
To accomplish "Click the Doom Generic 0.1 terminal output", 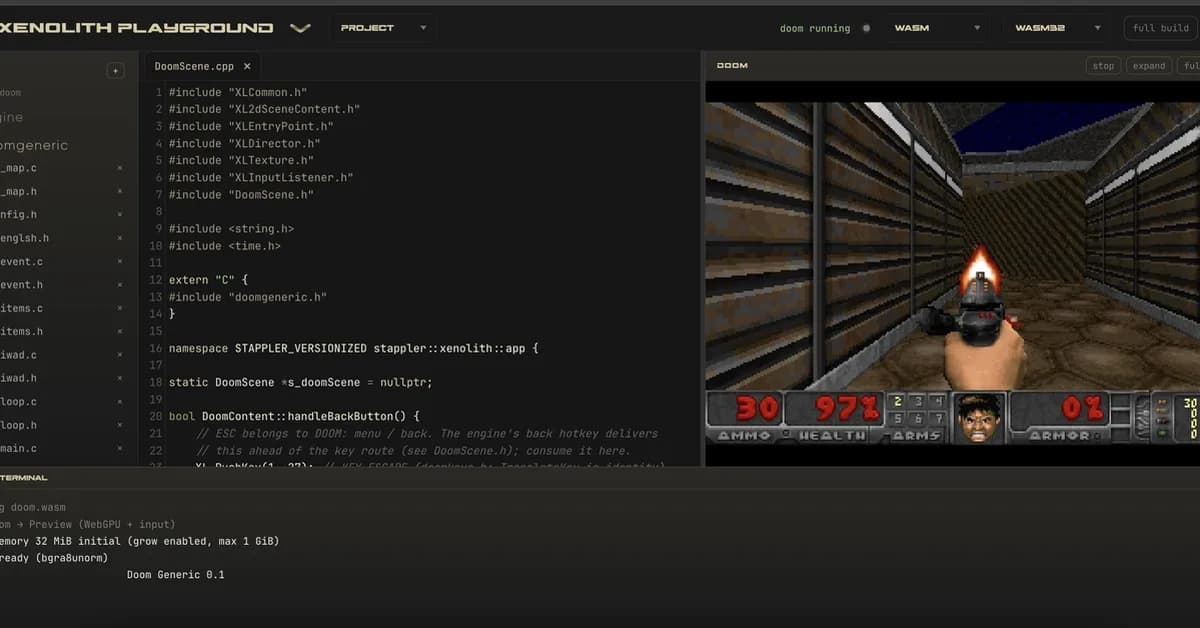I will click(x=176, y=575).
